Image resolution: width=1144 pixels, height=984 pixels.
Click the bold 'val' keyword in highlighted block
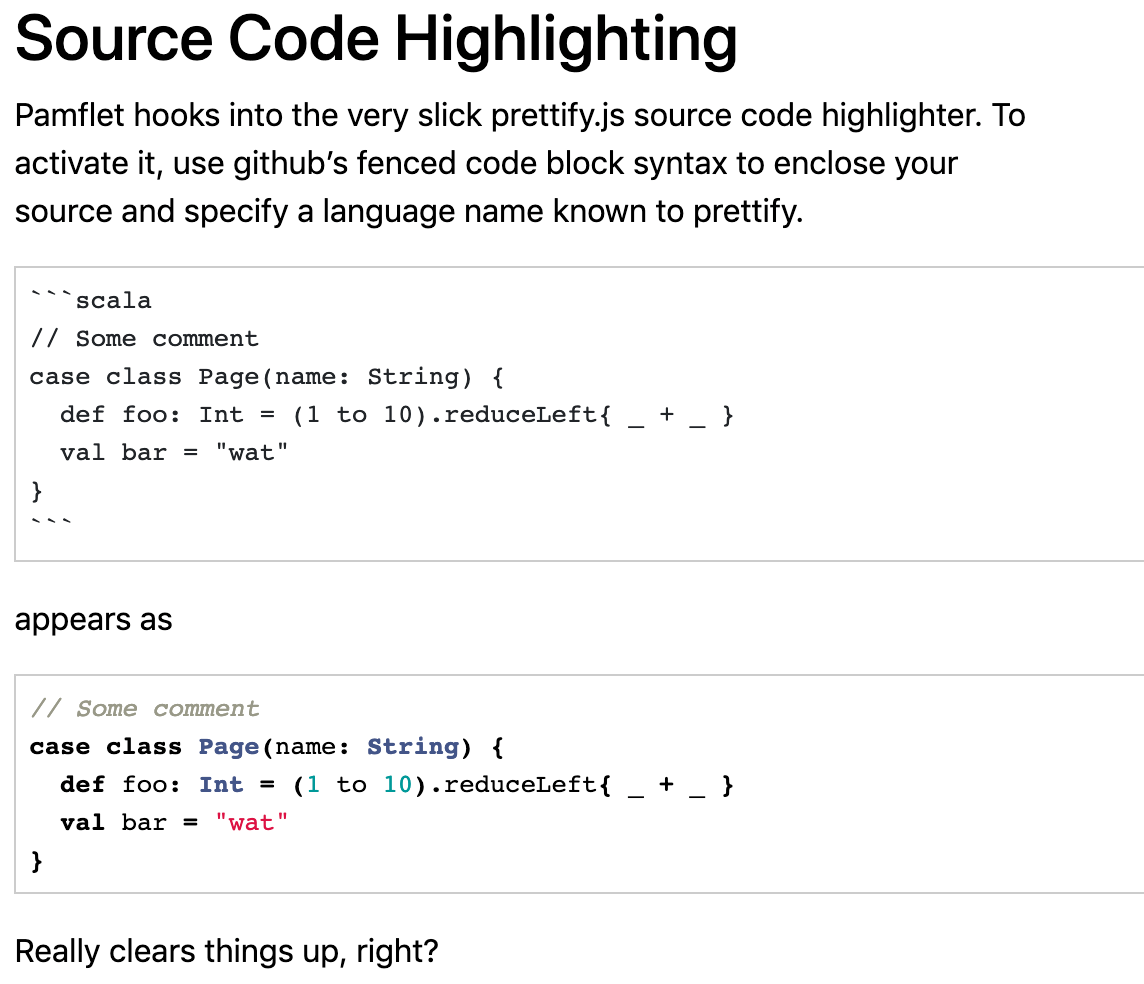[82, 822]
